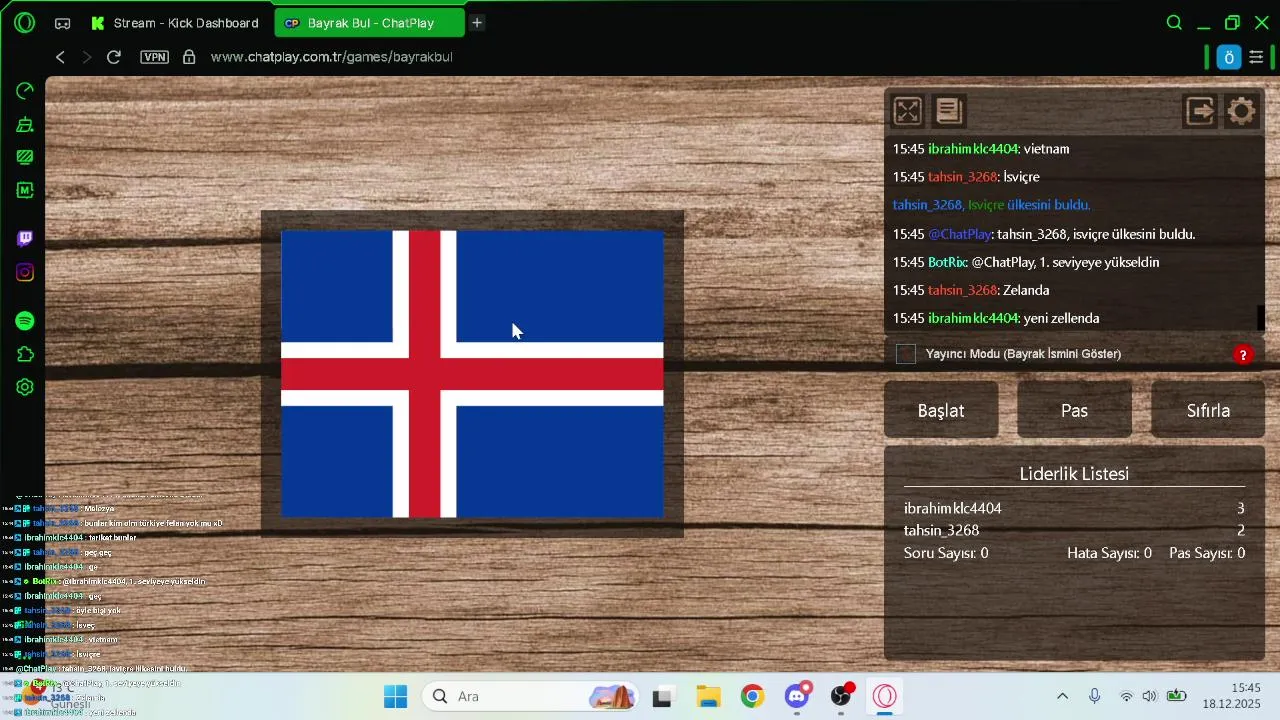Click tahsin_3268 in the leaderboard
Viewport: 1280px width, 720px height.
coord(941,530)
